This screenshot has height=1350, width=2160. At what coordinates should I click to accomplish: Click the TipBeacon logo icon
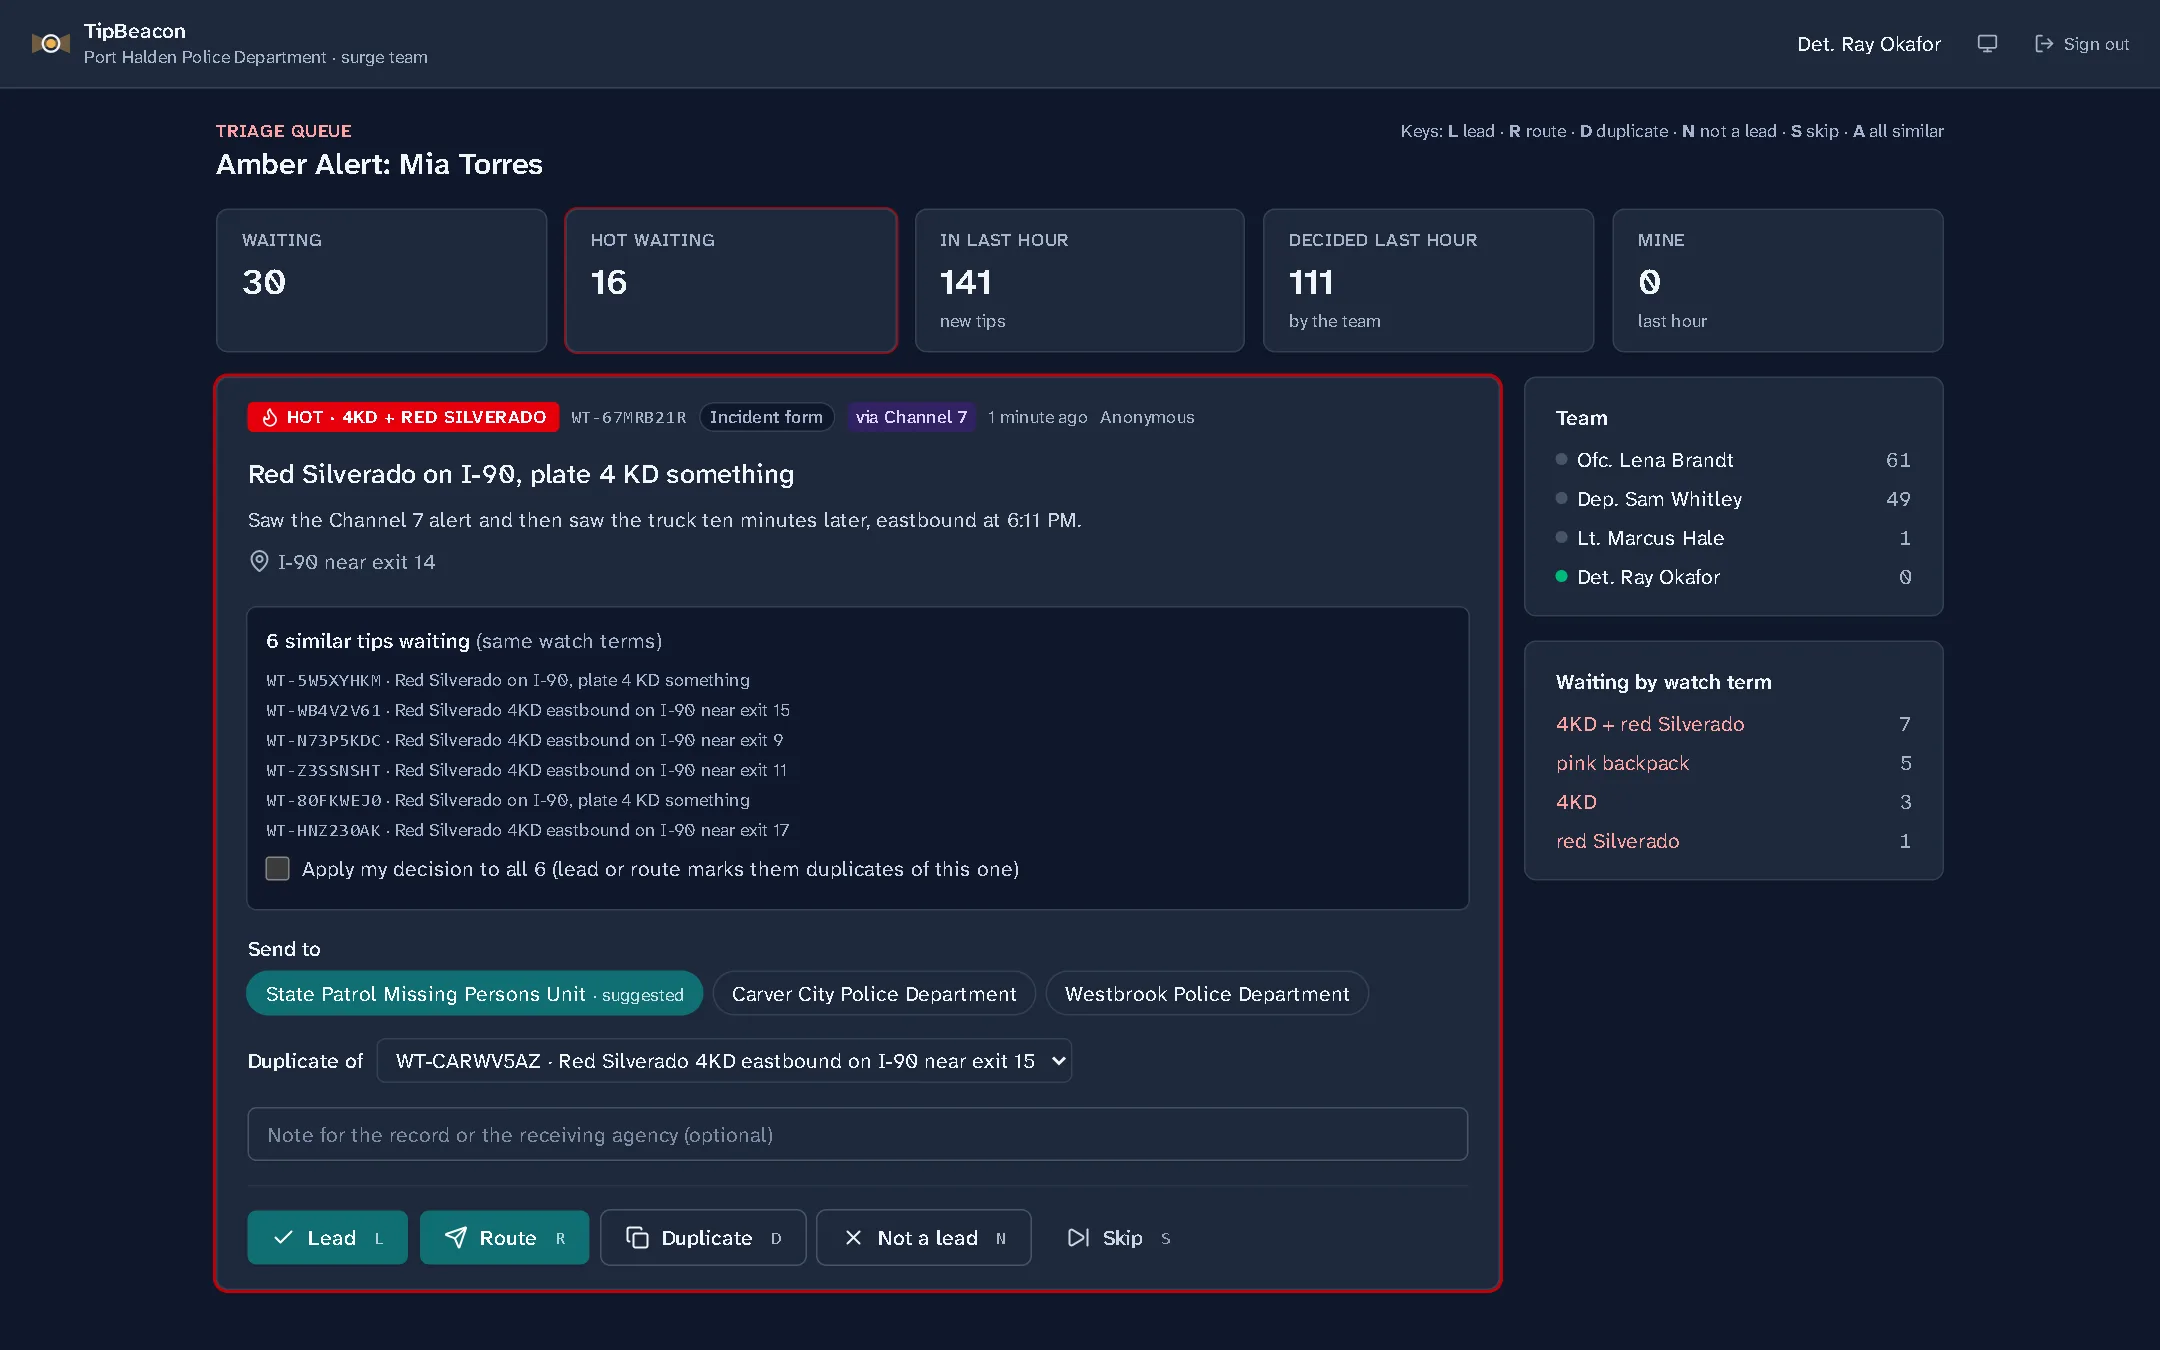point(51,44)
